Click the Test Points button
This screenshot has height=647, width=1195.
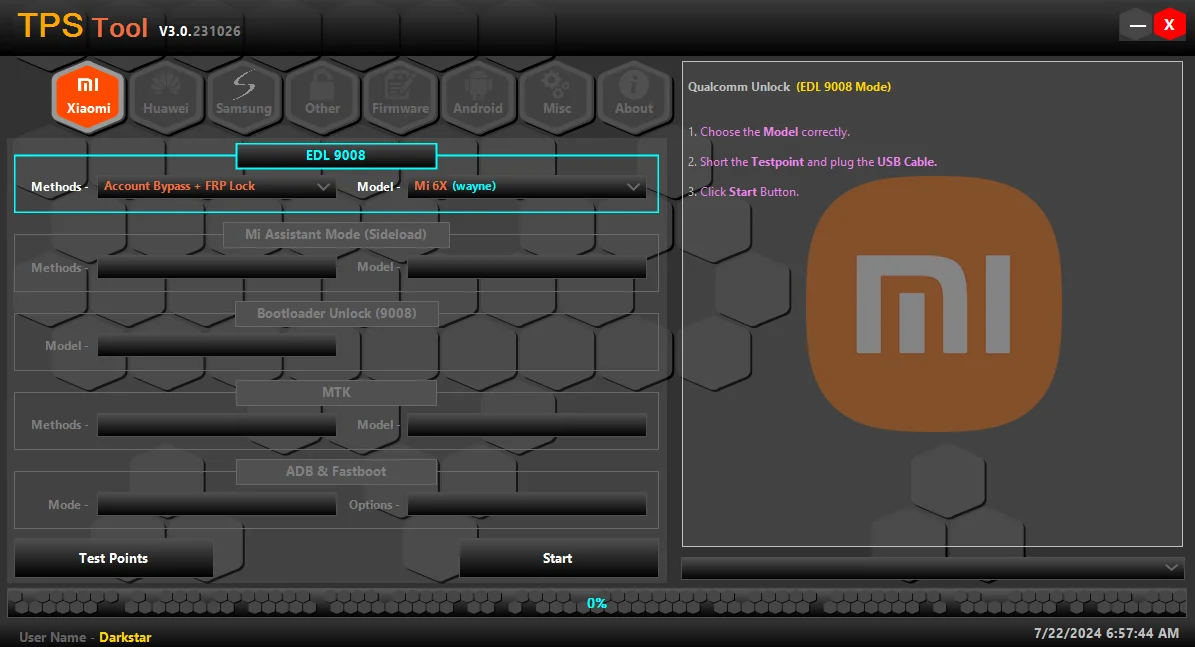point(114,559)
